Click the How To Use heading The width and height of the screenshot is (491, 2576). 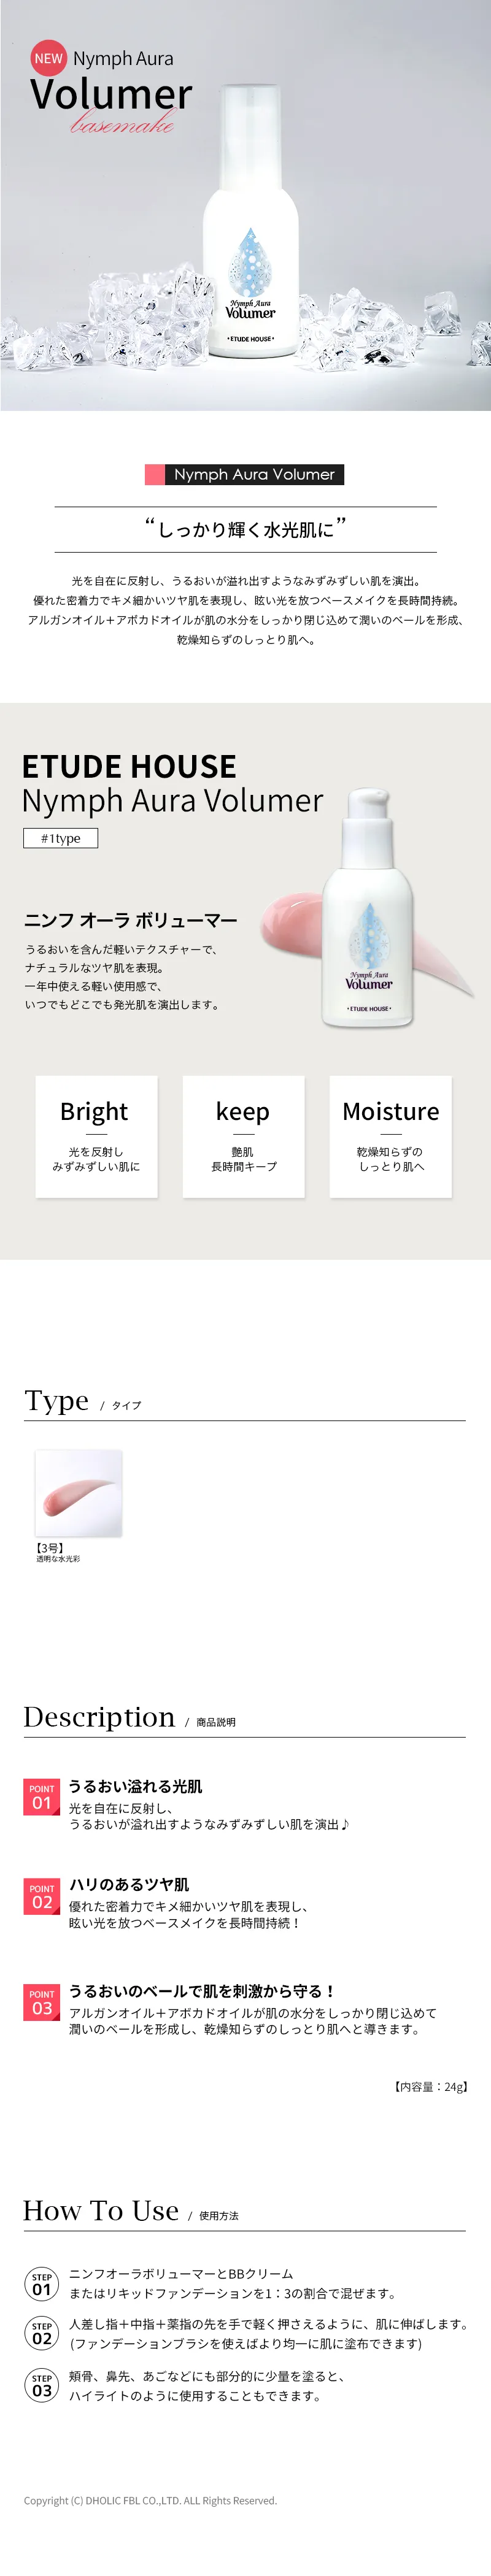coord(101,2210)
